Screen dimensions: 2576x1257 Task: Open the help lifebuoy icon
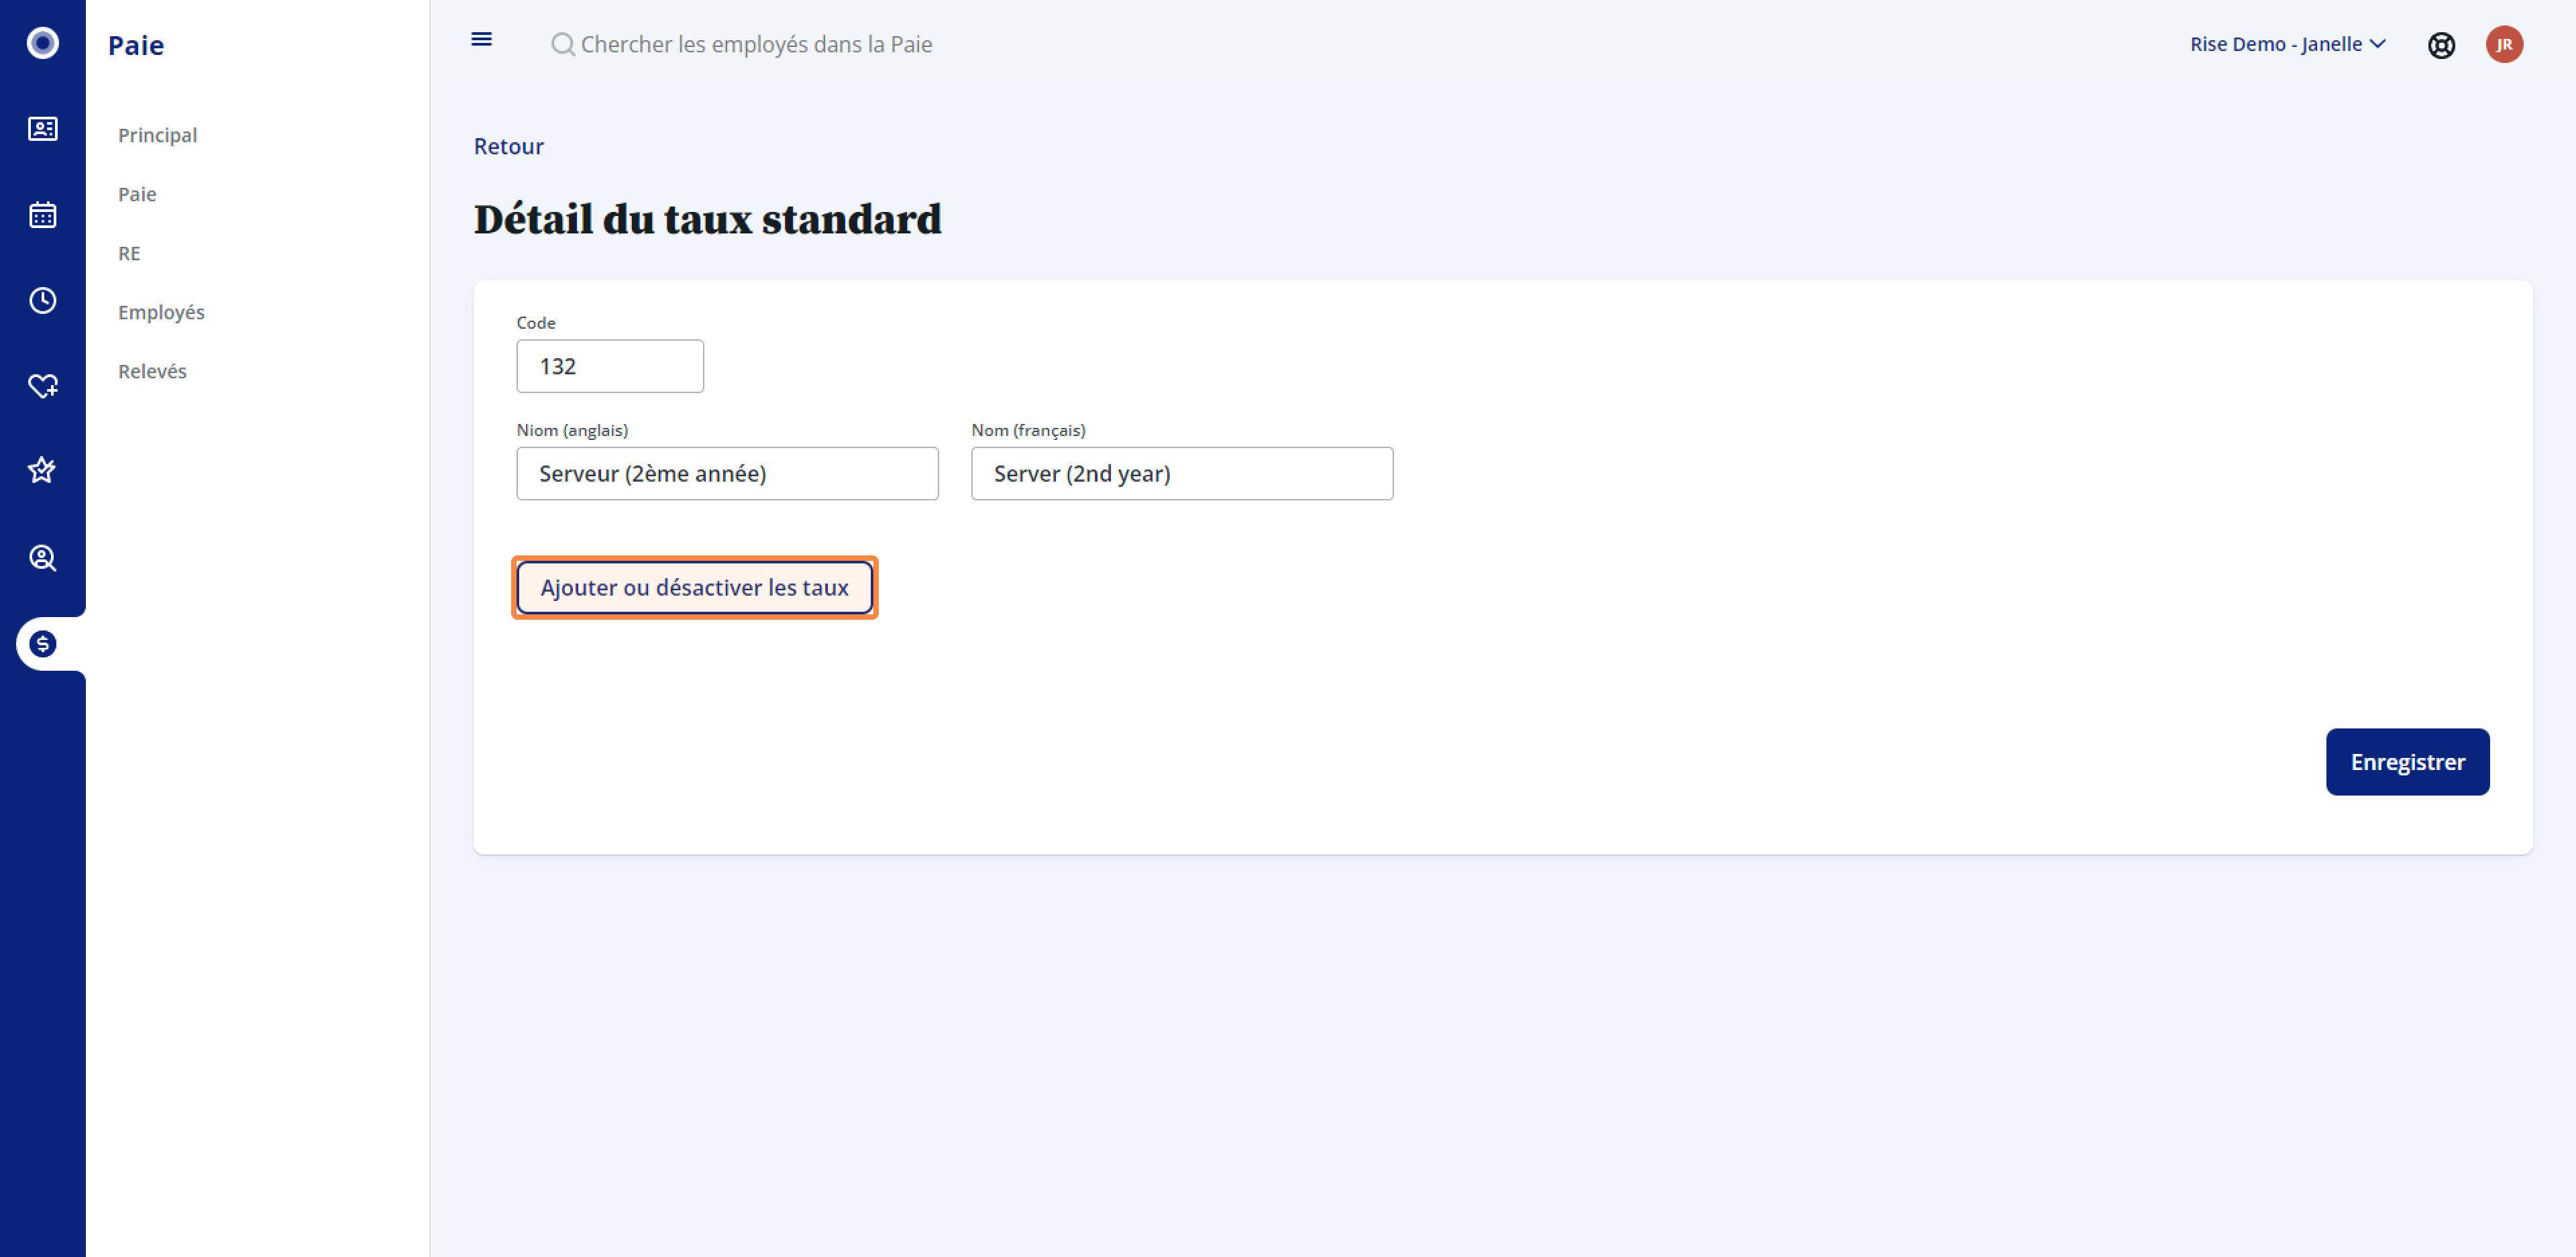(2441, 45)
